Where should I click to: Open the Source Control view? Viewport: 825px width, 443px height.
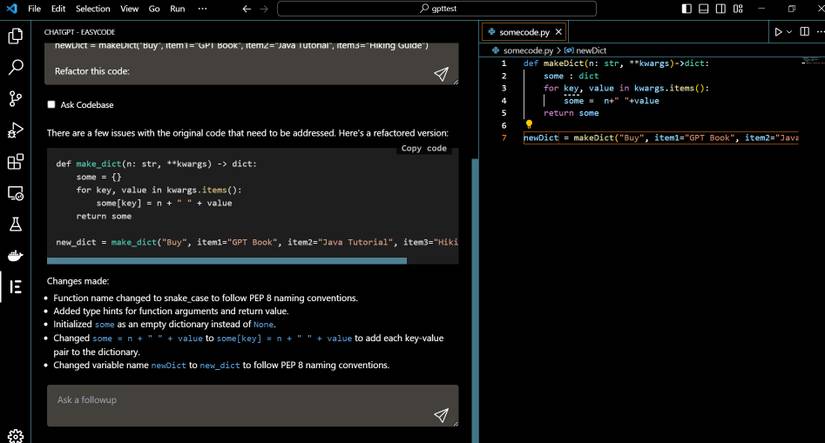(x=15, y=98)
